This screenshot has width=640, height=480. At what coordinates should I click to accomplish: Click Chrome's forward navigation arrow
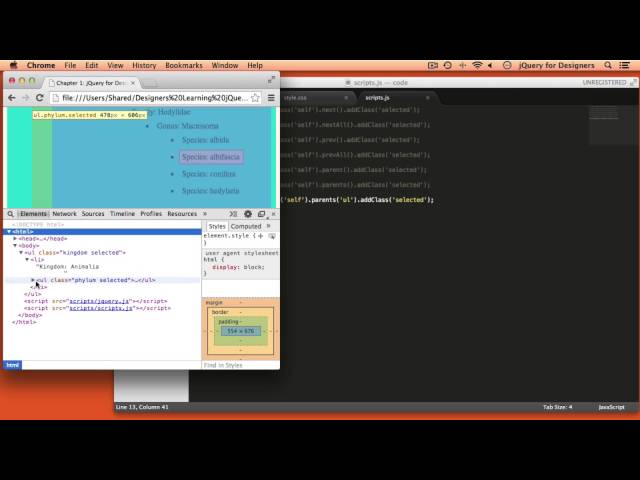25,98
